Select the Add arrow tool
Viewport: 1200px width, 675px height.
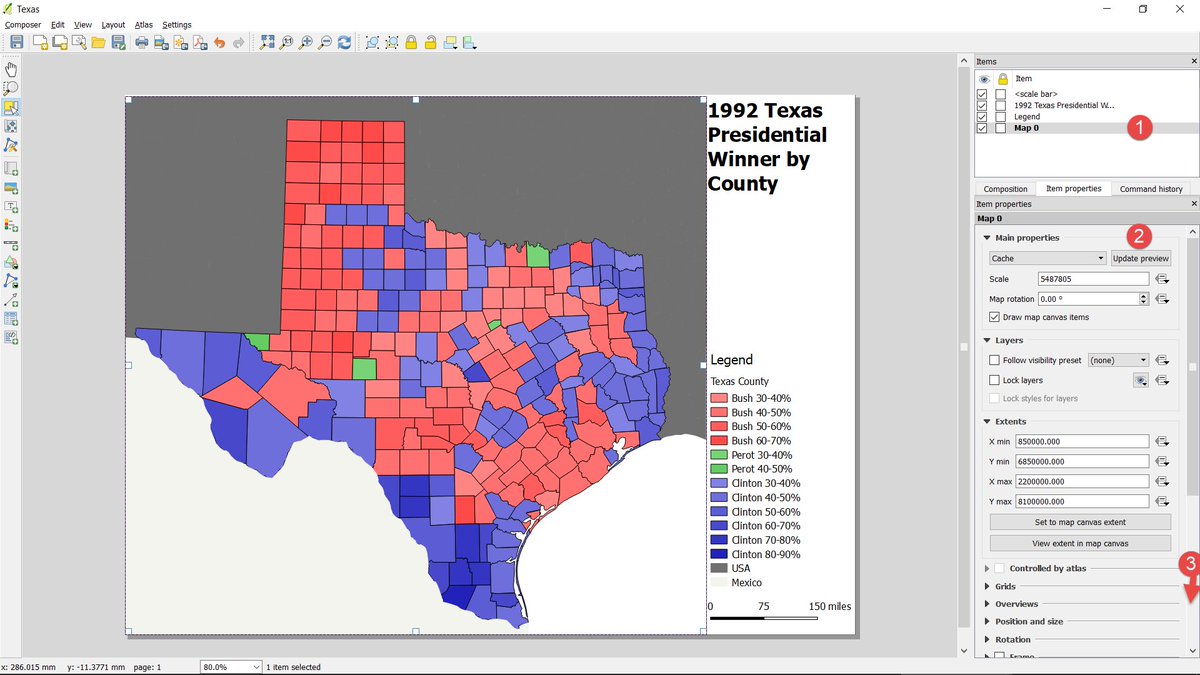pyautogui.click(x=11, y=300)
